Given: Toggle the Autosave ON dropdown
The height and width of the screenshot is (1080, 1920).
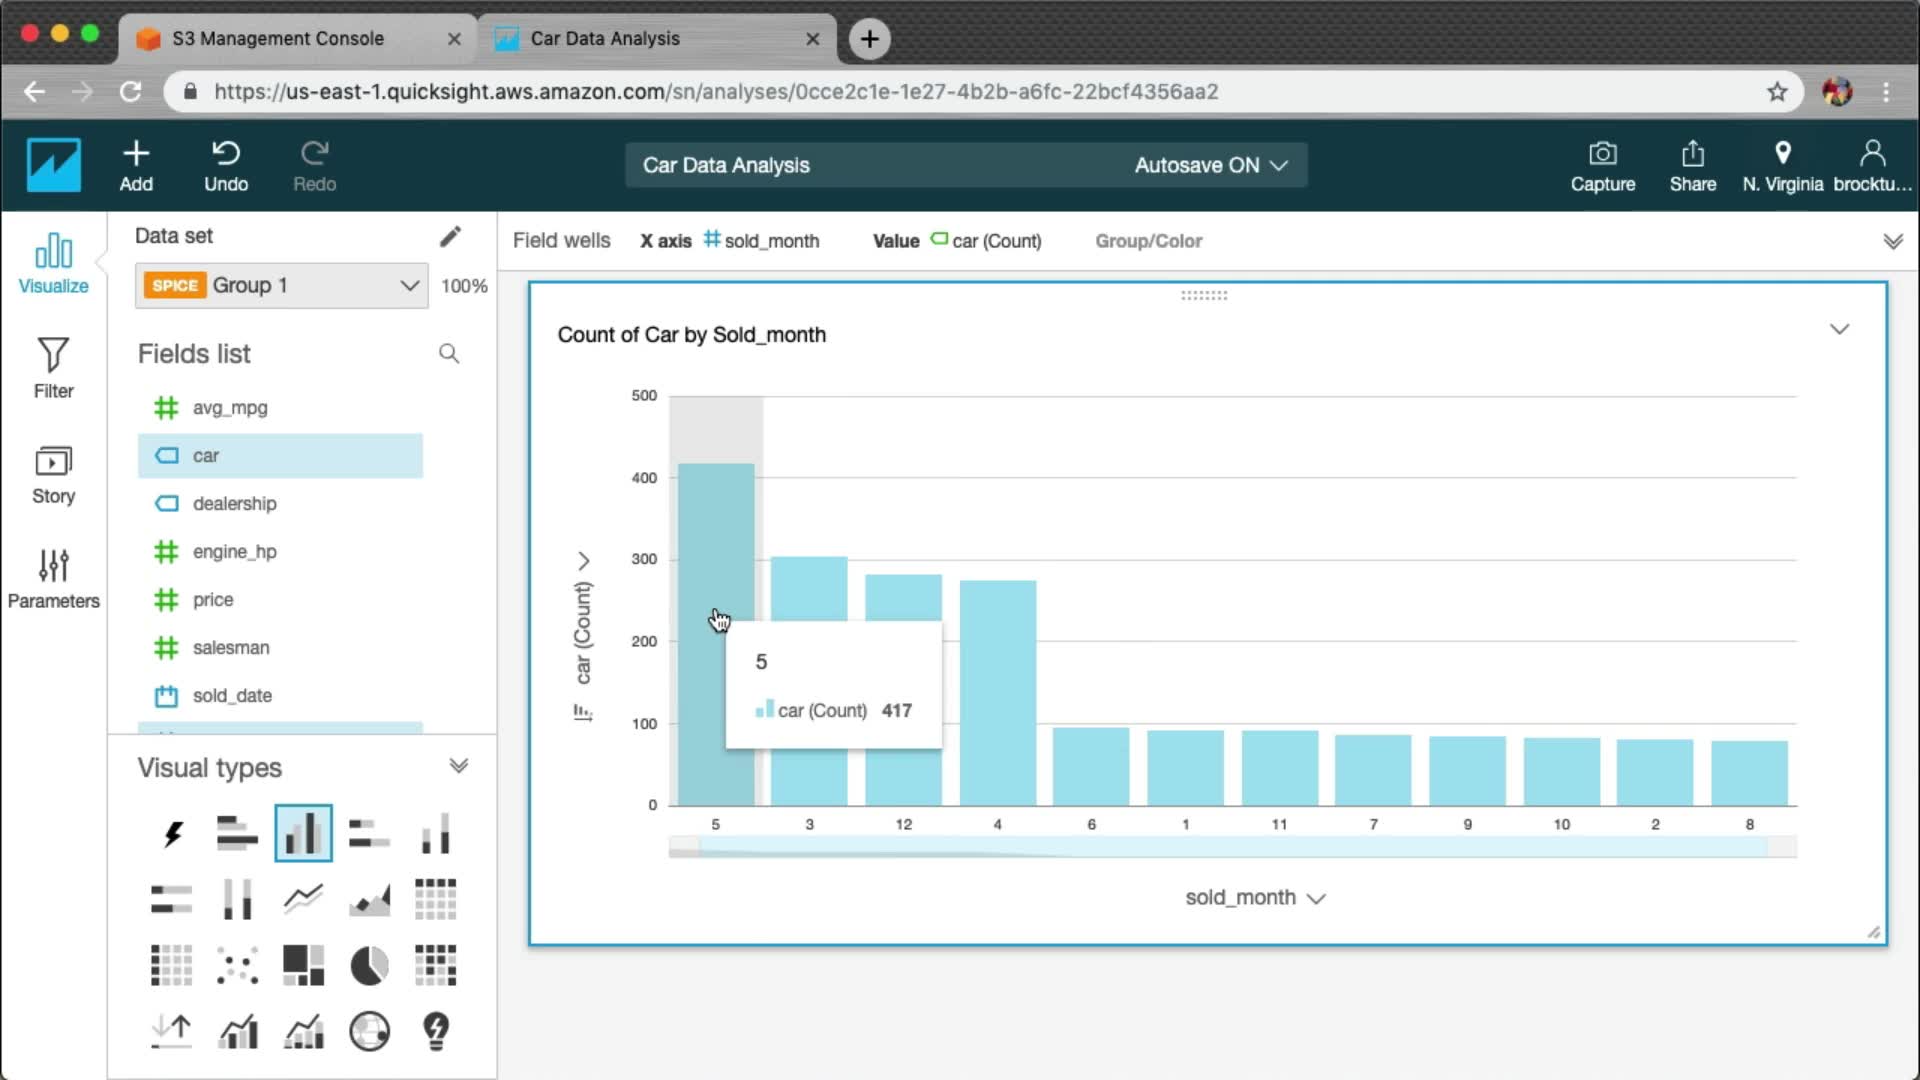Looking at the screenshot, I should (1210, 165).
